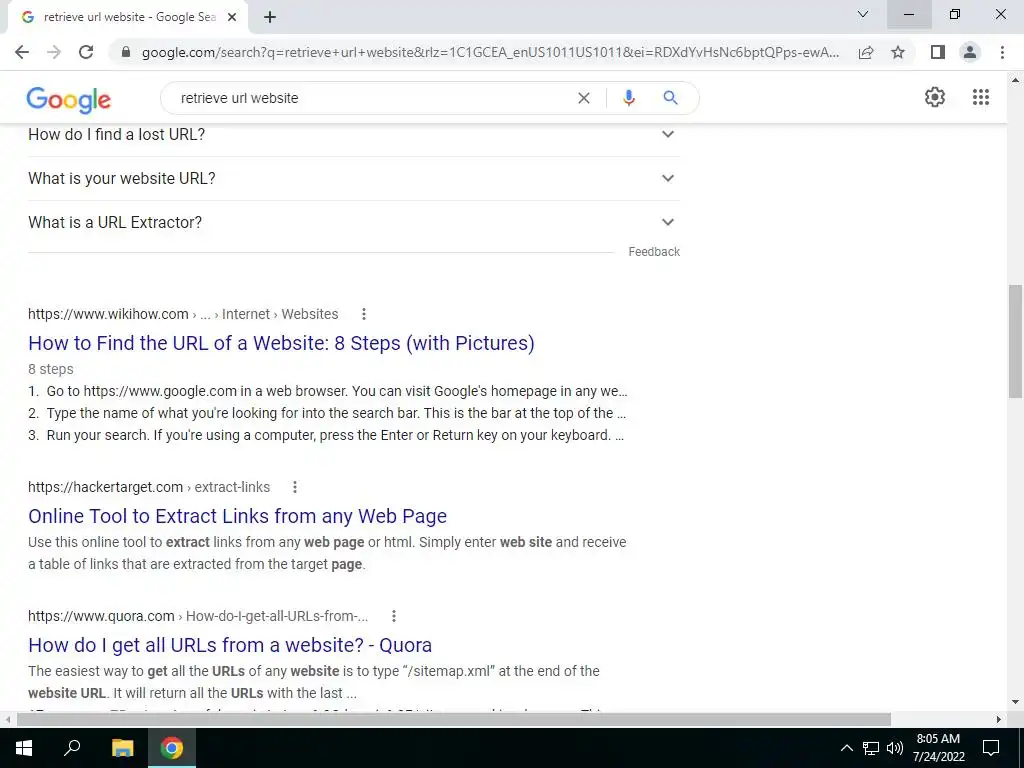Open taskbar search

(72, 748)
